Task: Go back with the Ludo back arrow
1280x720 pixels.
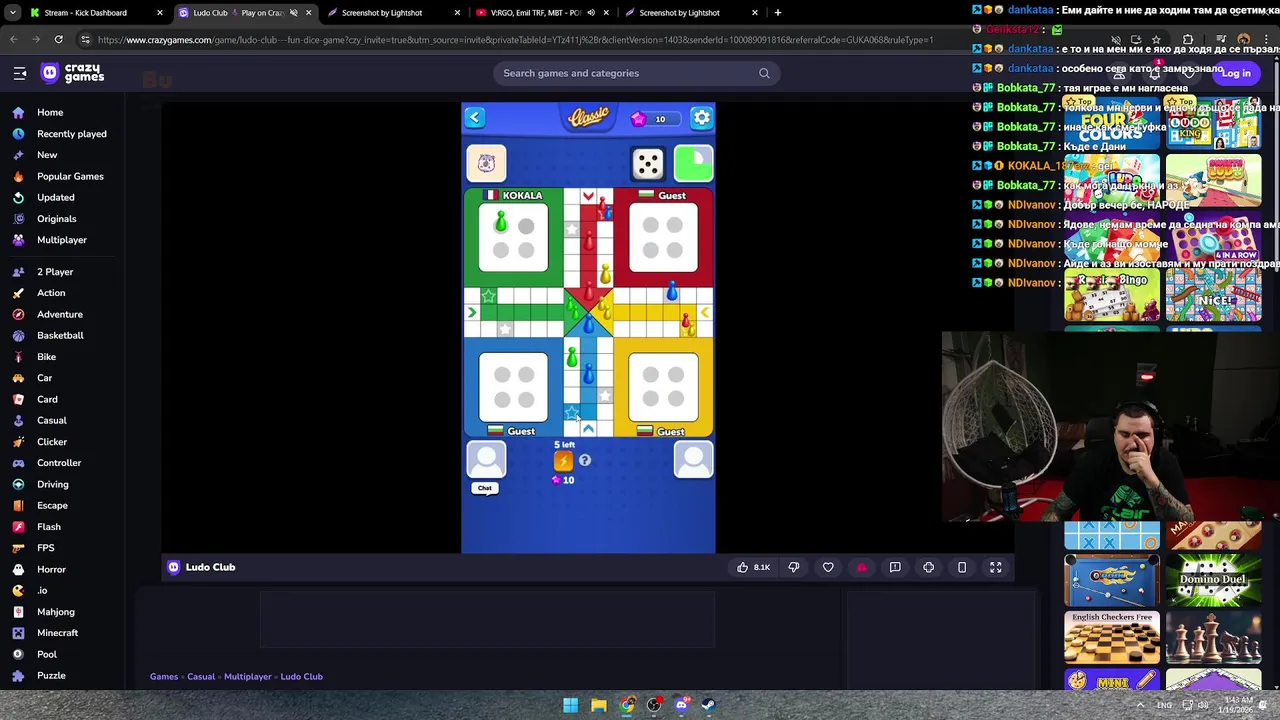Action: tap(474, 118)
